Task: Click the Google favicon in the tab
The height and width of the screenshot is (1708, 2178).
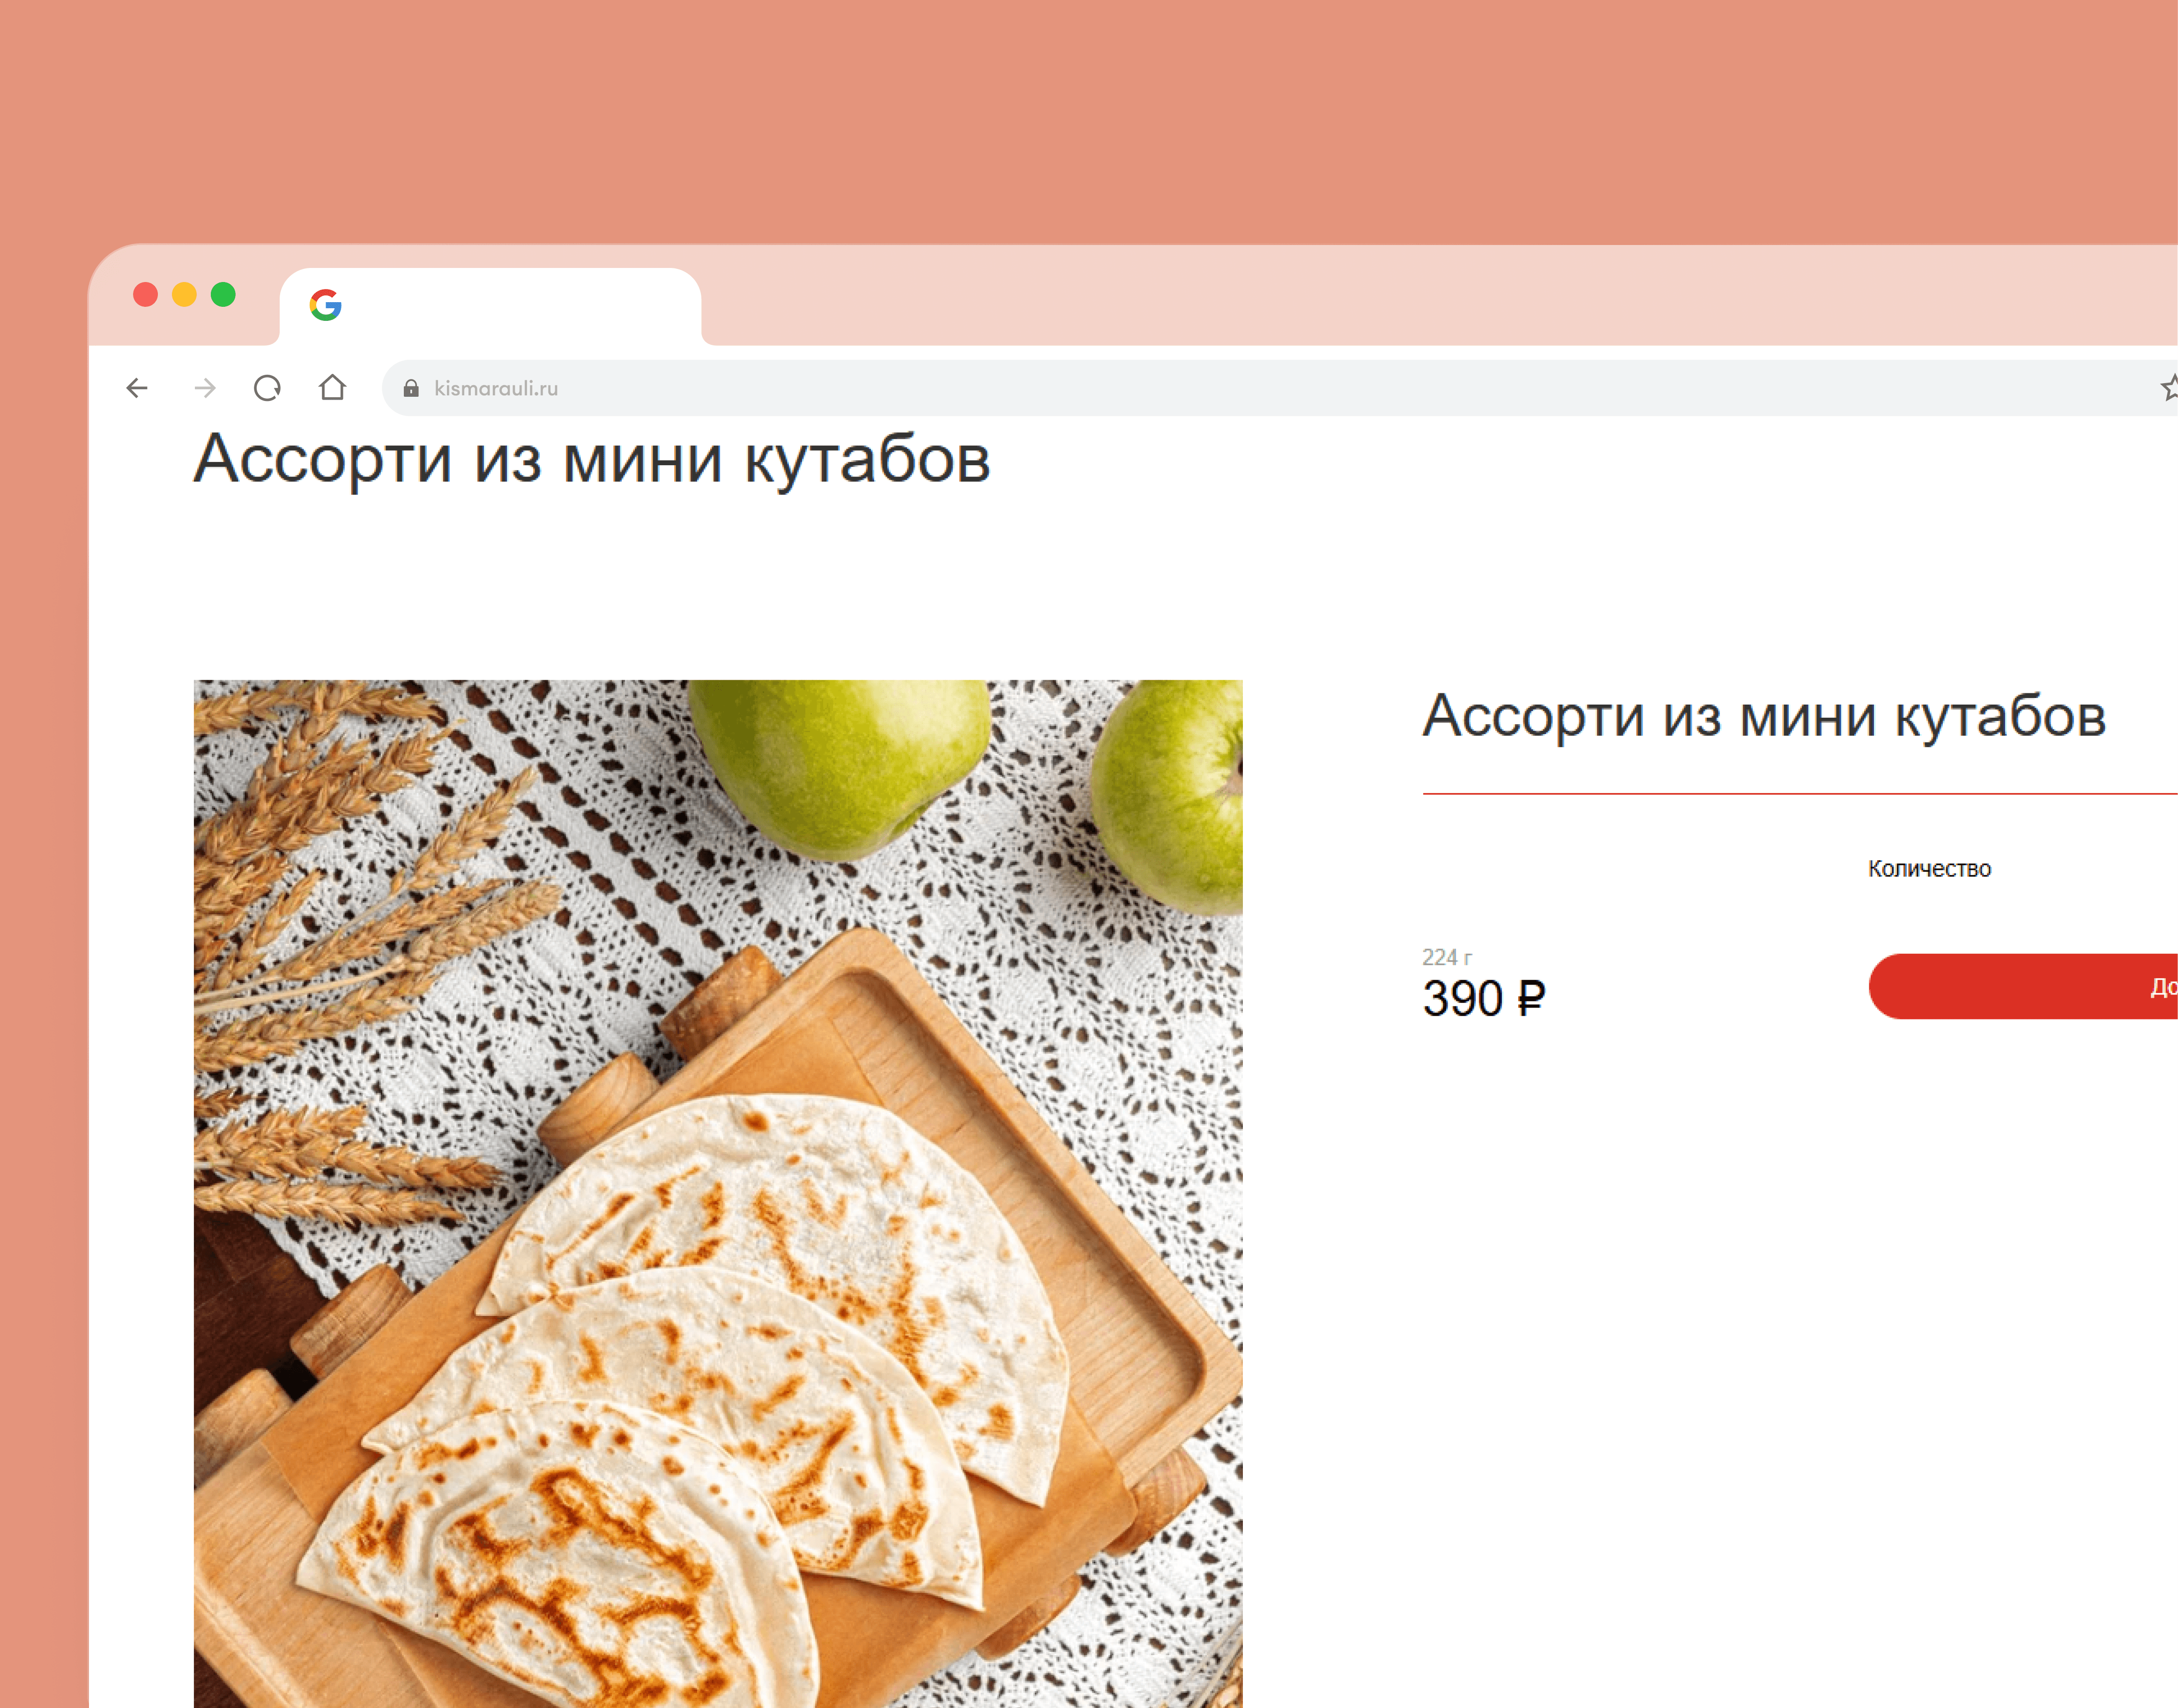Action: tap(326, 305)
